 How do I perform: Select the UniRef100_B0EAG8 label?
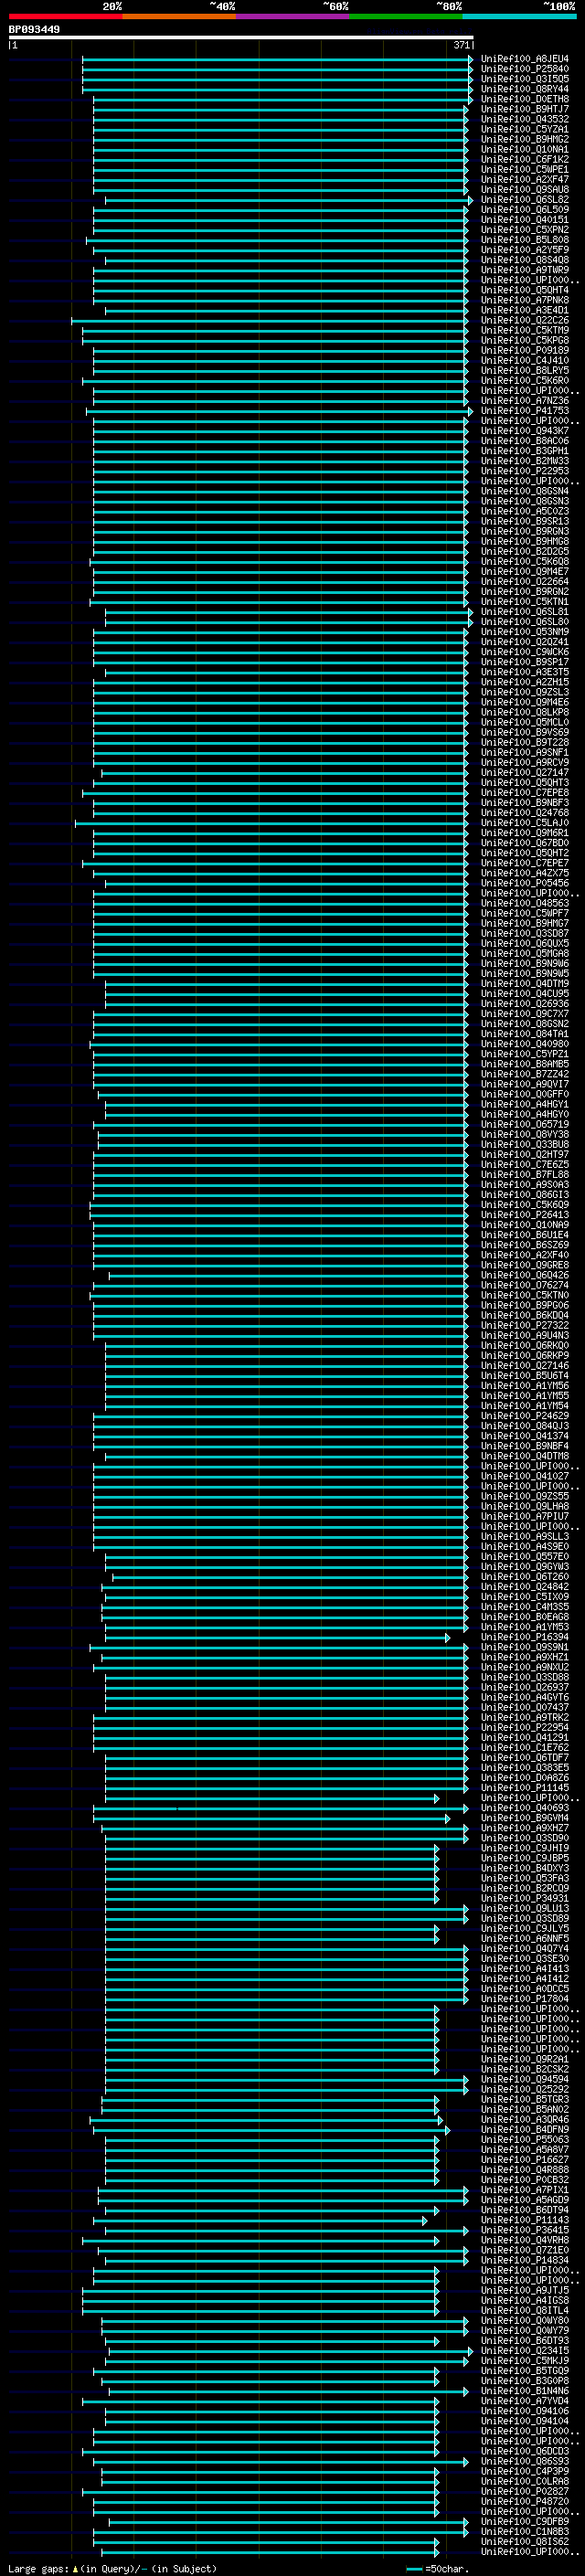click(x=525, y=1618)
